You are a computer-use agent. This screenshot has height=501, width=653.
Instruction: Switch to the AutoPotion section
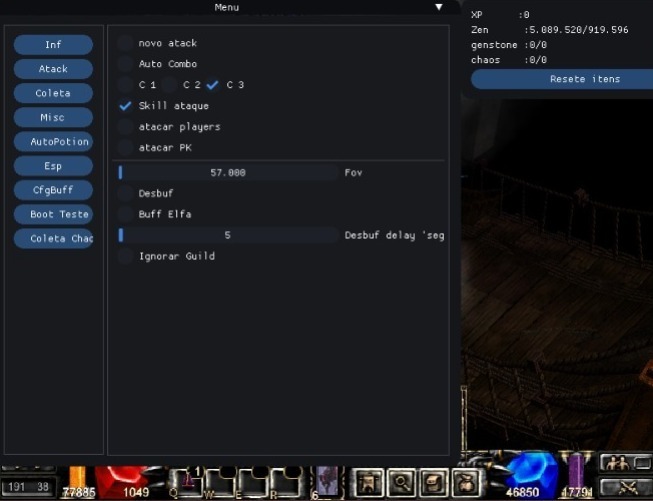pos(54,142)
